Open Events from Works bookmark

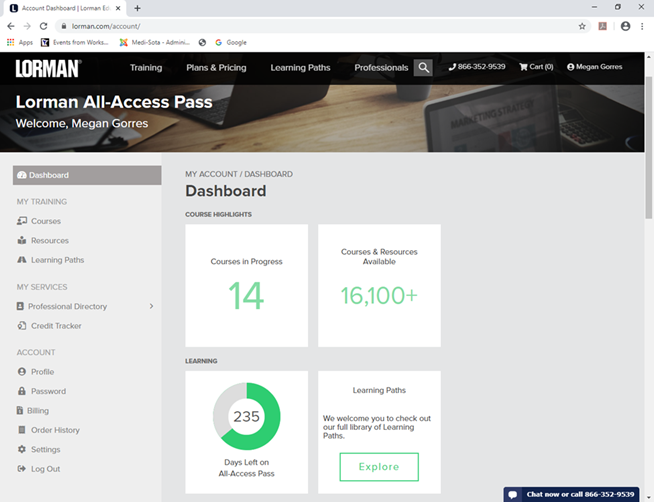75,43
